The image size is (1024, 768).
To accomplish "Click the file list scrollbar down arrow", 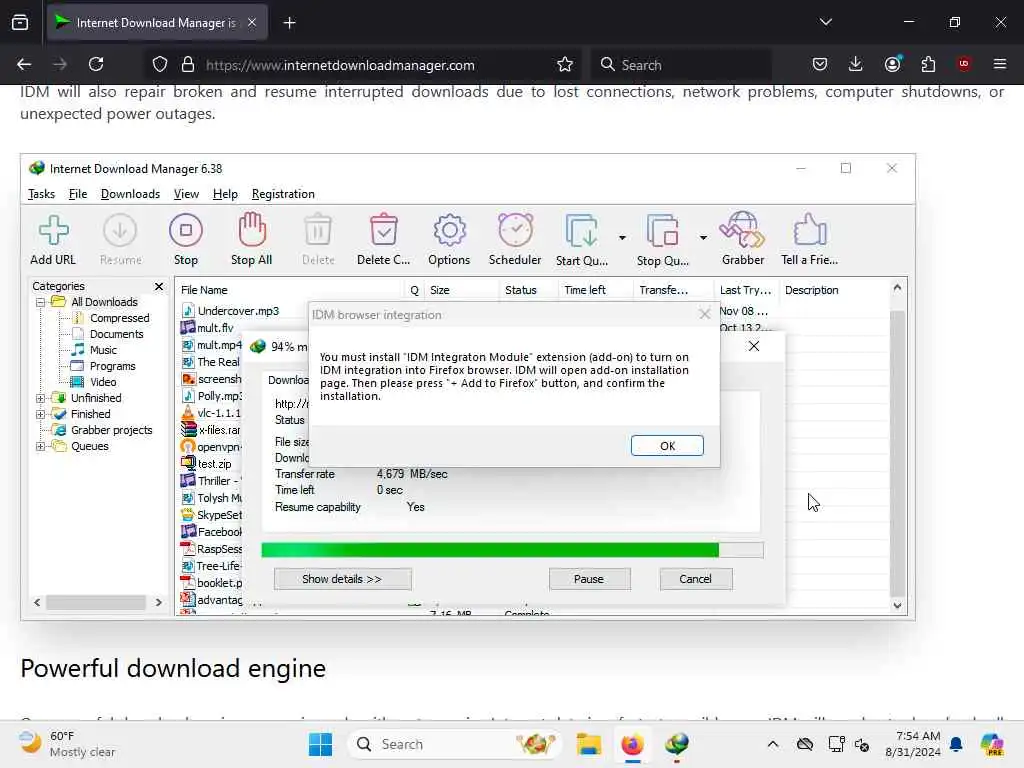I will (897, 605).
